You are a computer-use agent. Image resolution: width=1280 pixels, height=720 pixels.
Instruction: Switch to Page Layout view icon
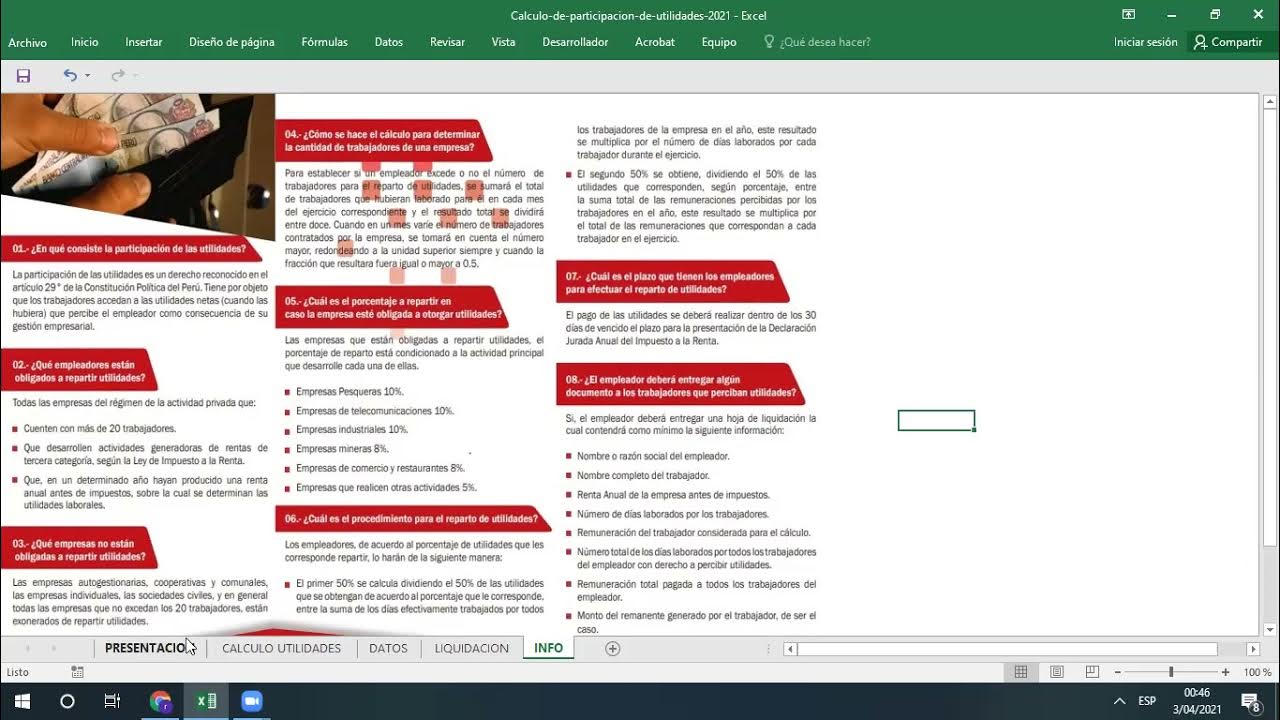(x=1057, y=672)
